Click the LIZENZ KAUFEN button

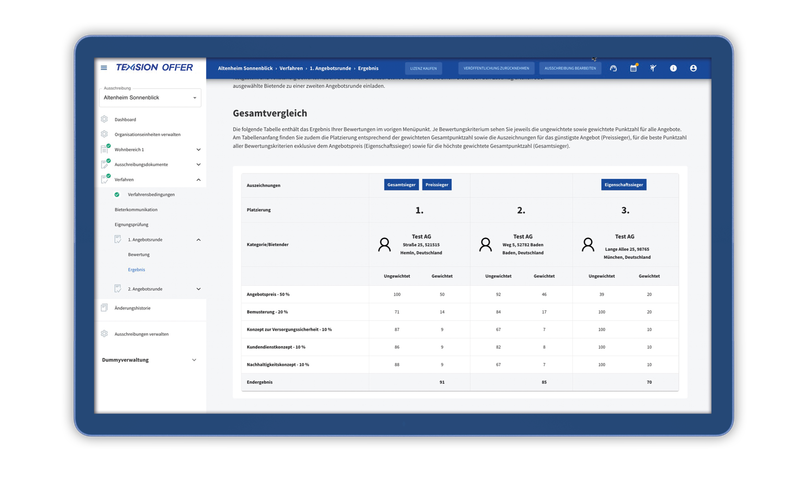click(x=423, y=68)
